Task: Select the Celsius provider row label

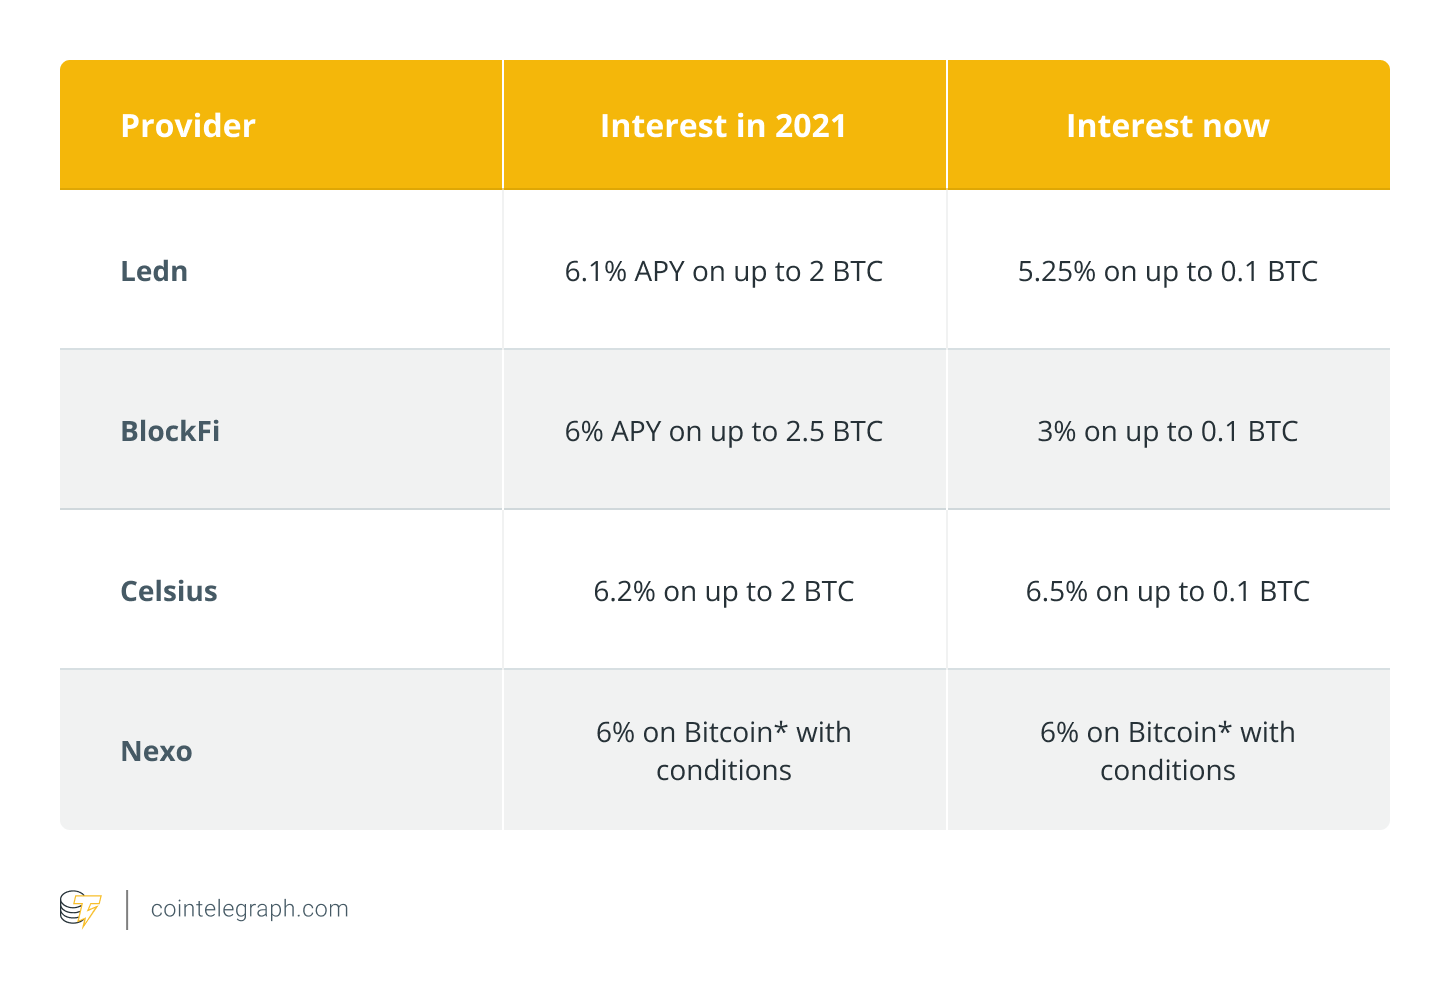Action: (169, 591)
